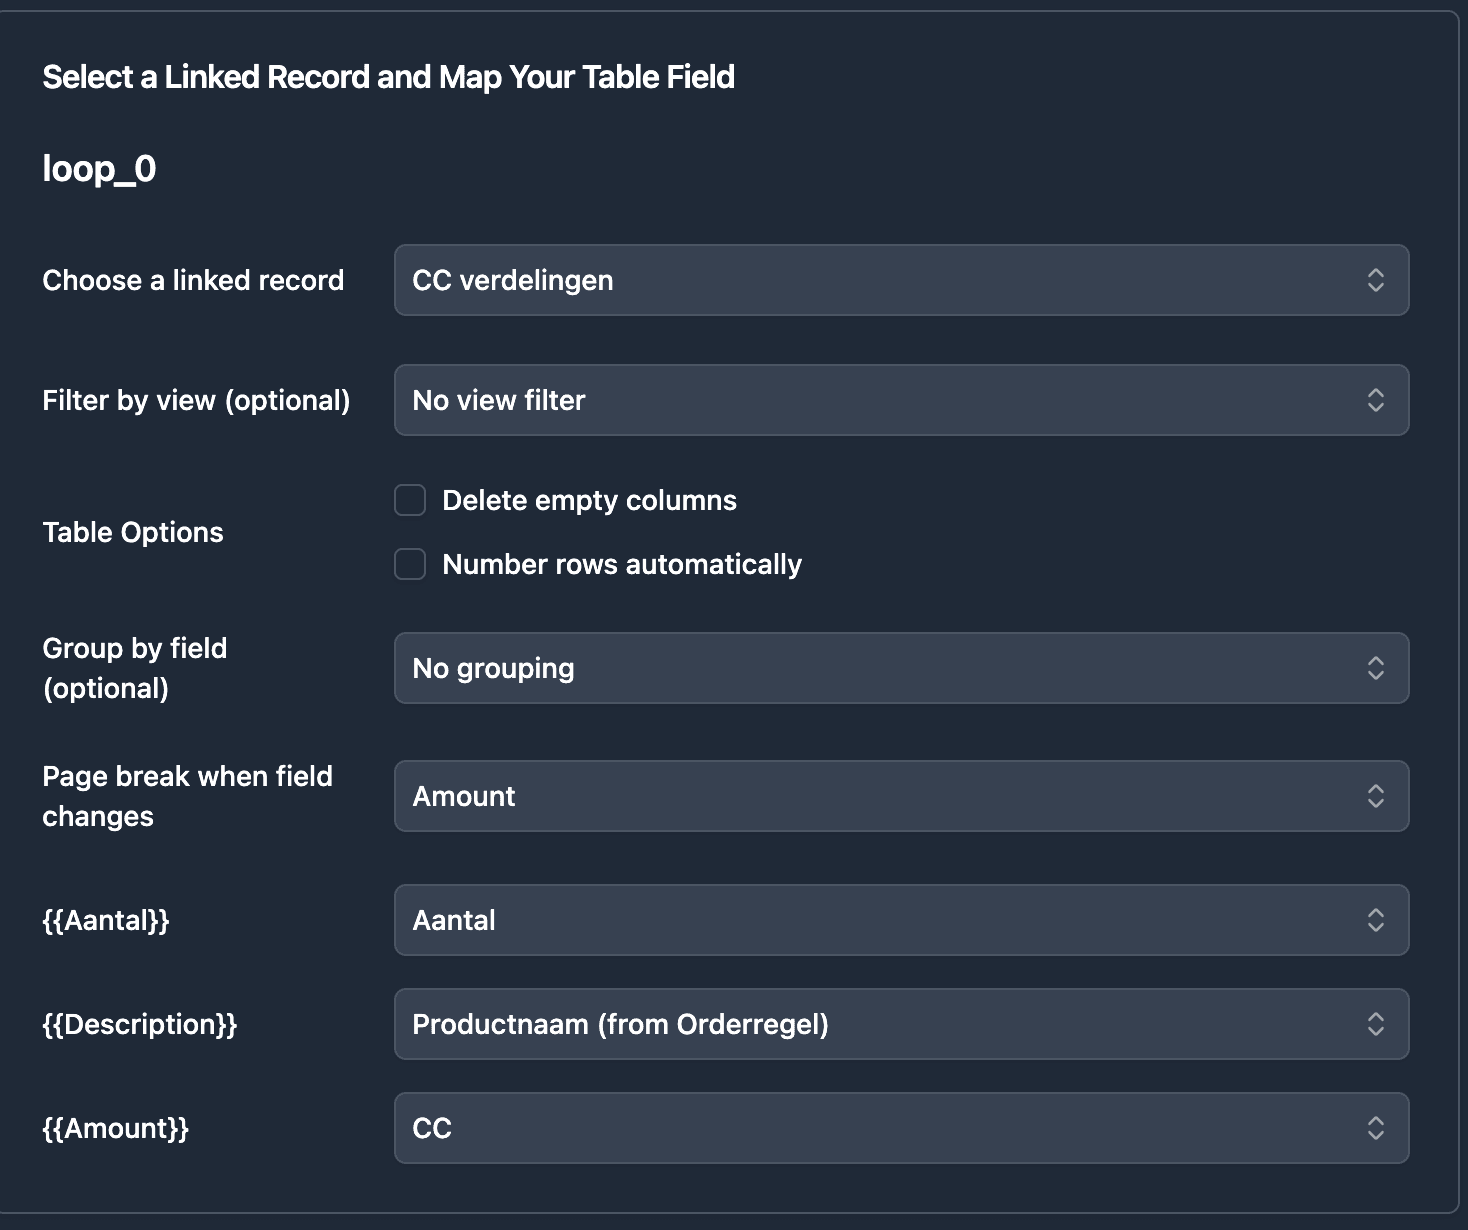Click the loop_0 section heading

pos(101,168)
